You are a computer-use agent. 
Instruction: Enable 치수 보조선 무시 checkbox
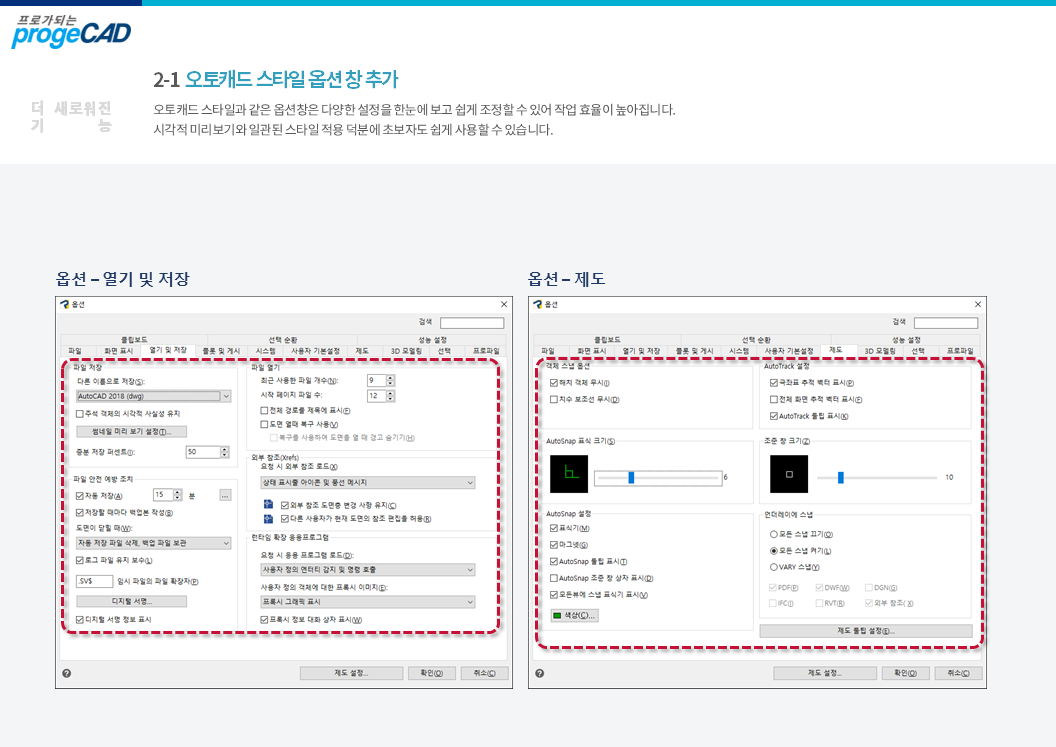(x=554, y=399)
